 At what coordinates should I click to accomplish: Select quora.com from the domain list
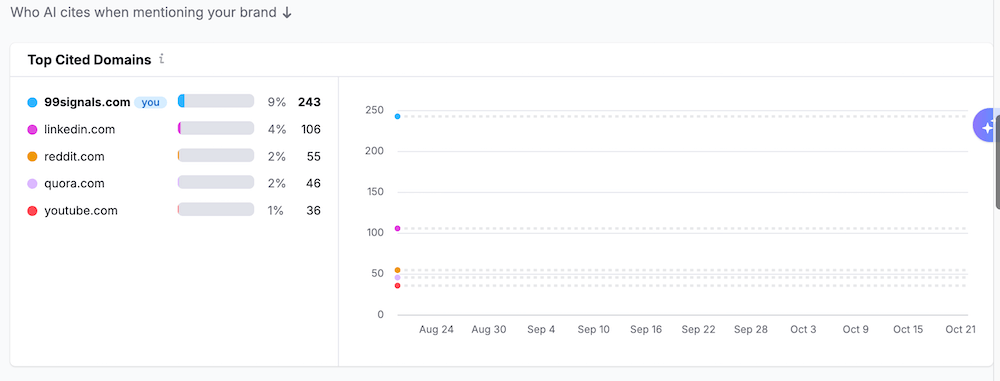point(74,184)
